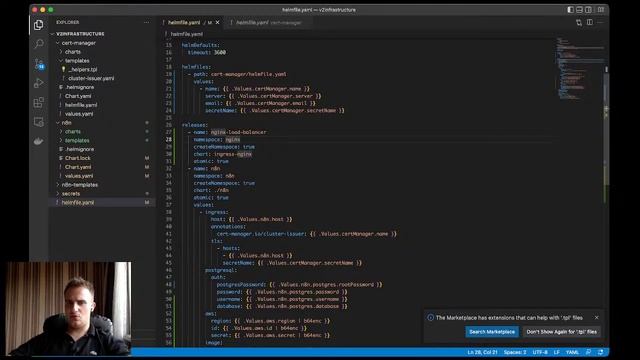This screenshot has width=640, height=360.
Task: Click line 27 nginx-load-balancer name
Action: pyautogui.click(x=238, y=132)
